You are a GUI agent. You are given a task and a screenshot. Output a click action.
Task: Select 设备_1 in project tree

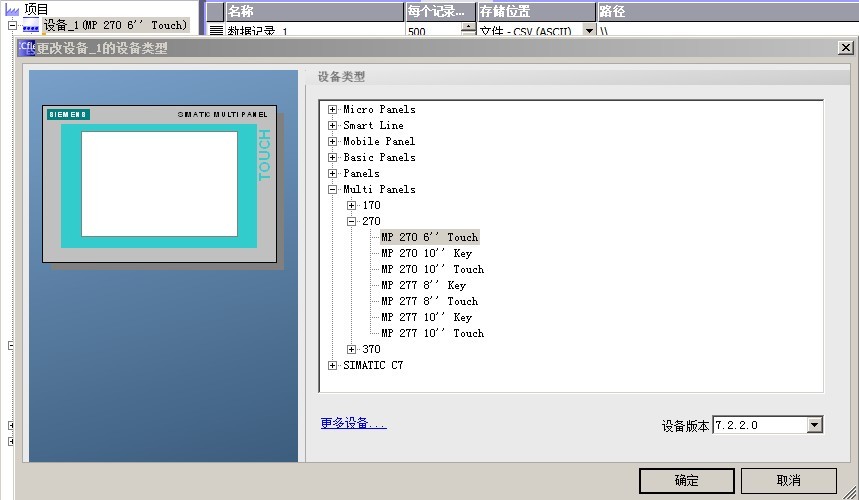116,25
